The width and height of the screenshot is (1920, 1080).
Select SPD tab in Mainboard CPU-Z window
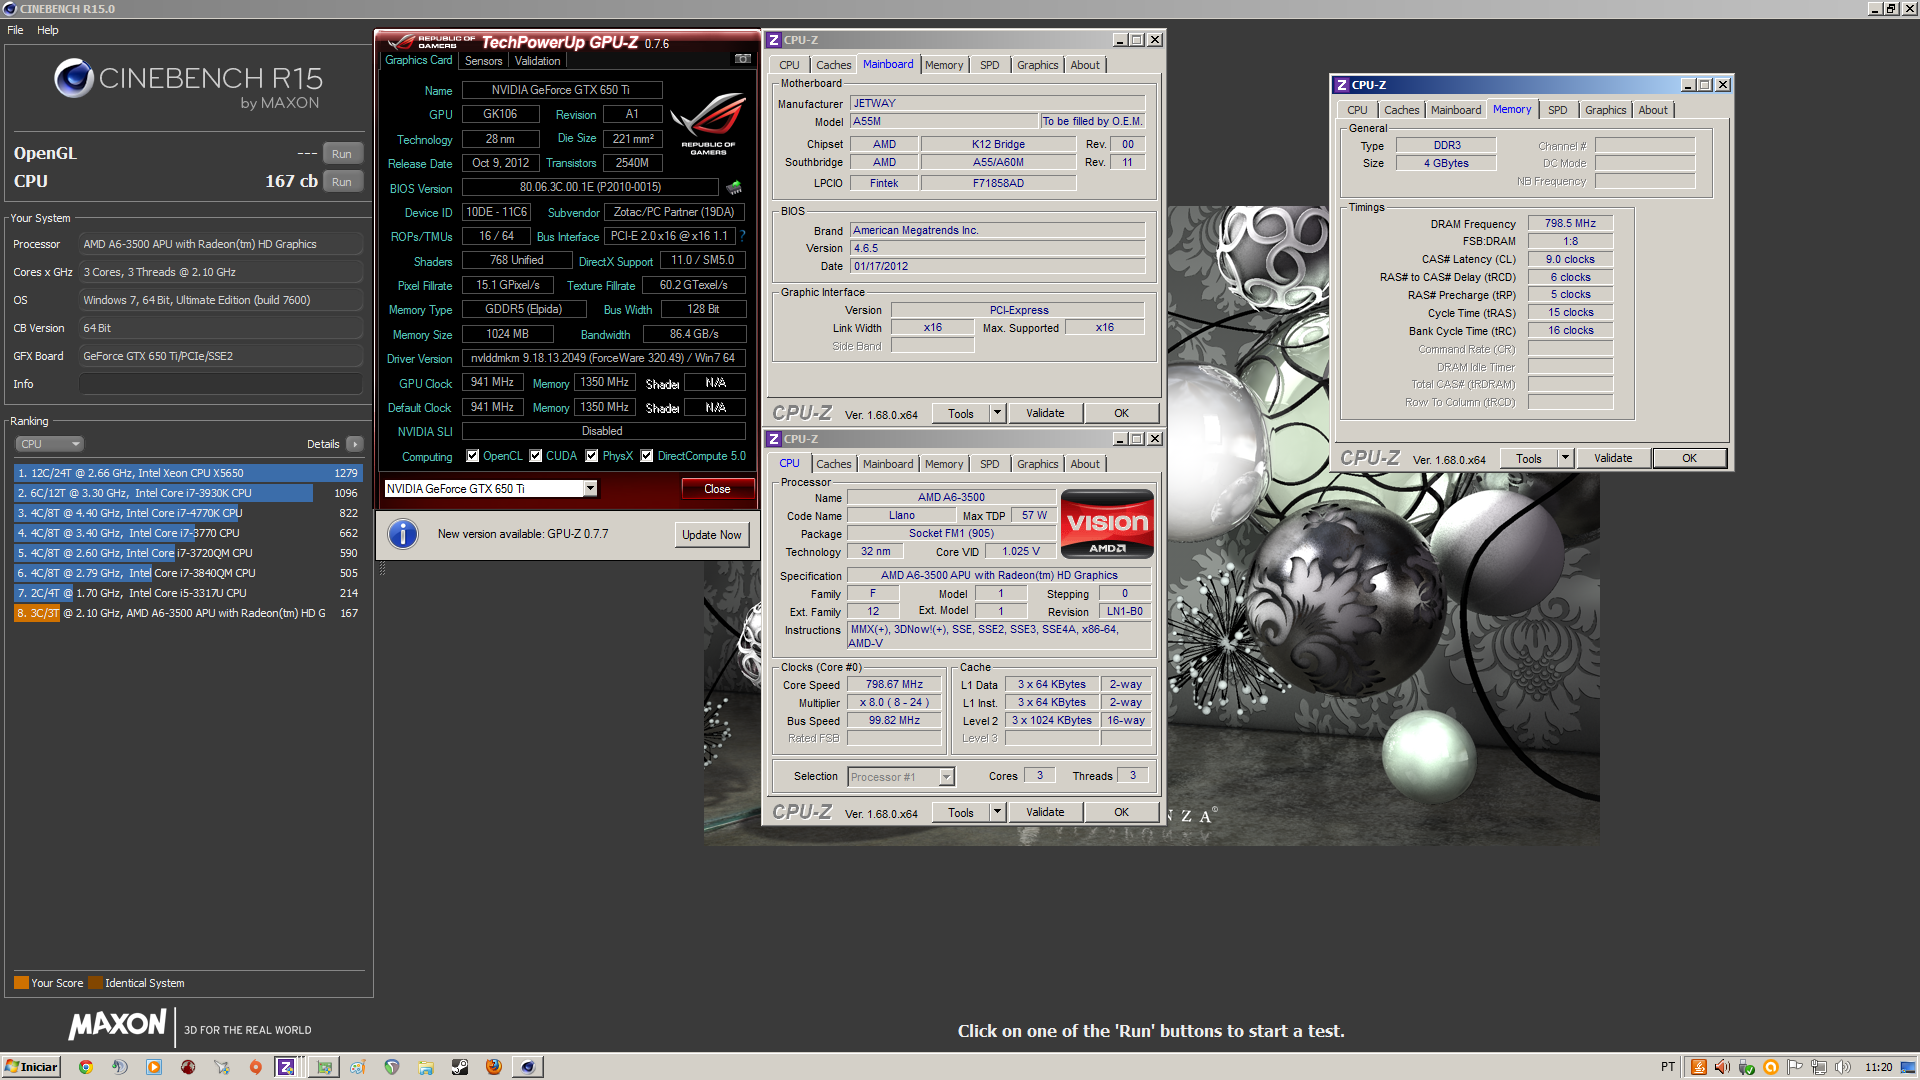(x=990, y=65)
